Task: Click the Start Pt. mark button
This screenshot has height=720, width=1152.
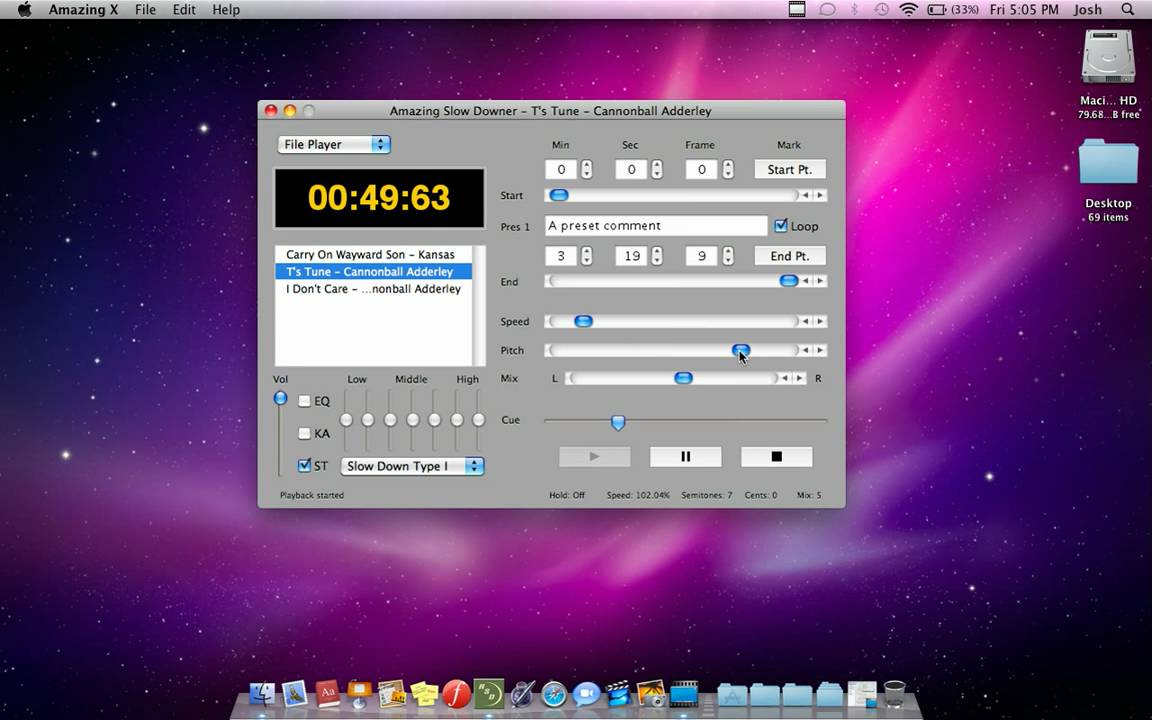Action: pos(790,170)
